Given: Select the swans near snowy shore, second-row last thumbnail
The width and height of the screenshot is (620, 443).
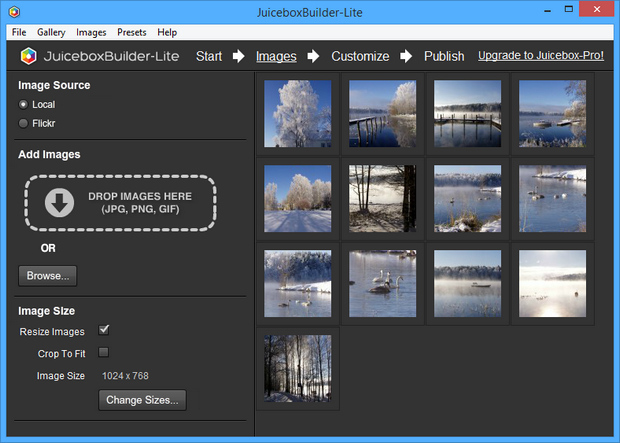Looking at the screenshot, I should pyautogui.click(x=552, y=199).
